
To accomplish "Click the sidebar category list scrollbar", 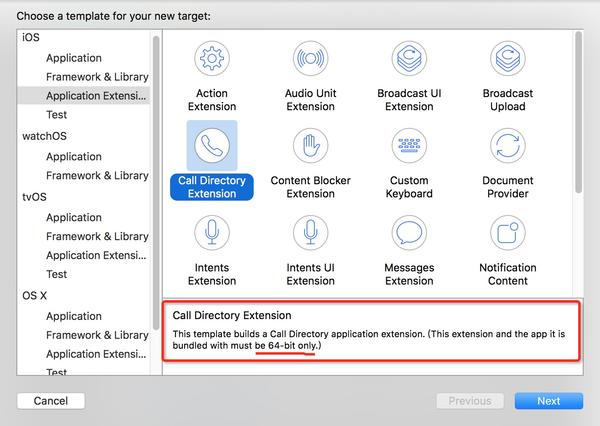I will pyautogui.click(x=156, y=183).
